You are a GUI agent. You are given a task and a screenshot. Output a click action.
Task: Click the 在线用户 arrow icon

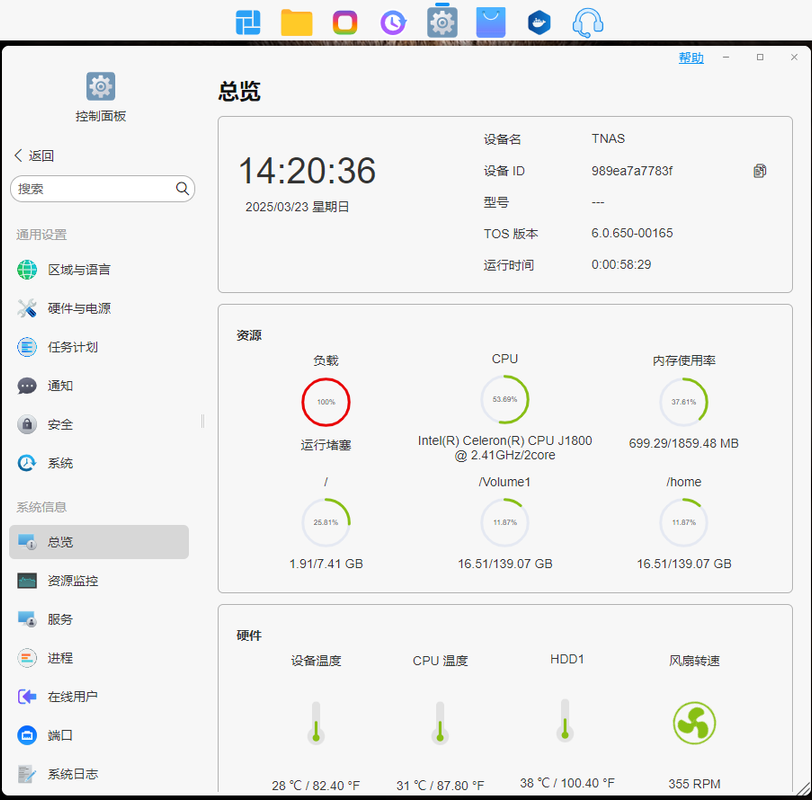[27, 696]
